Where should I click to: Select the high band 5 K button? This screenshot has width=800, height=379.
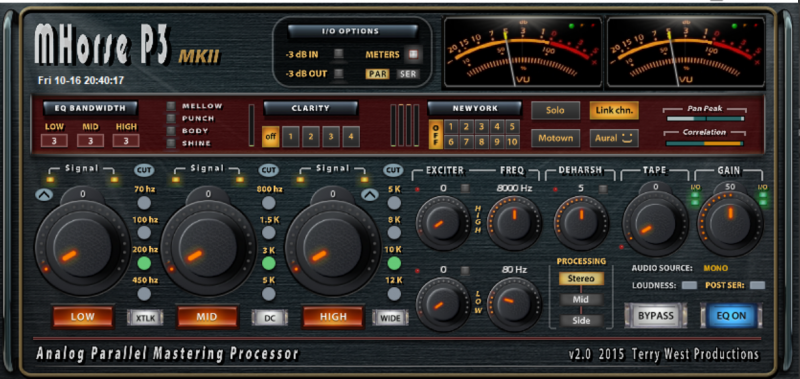point(394,203)
